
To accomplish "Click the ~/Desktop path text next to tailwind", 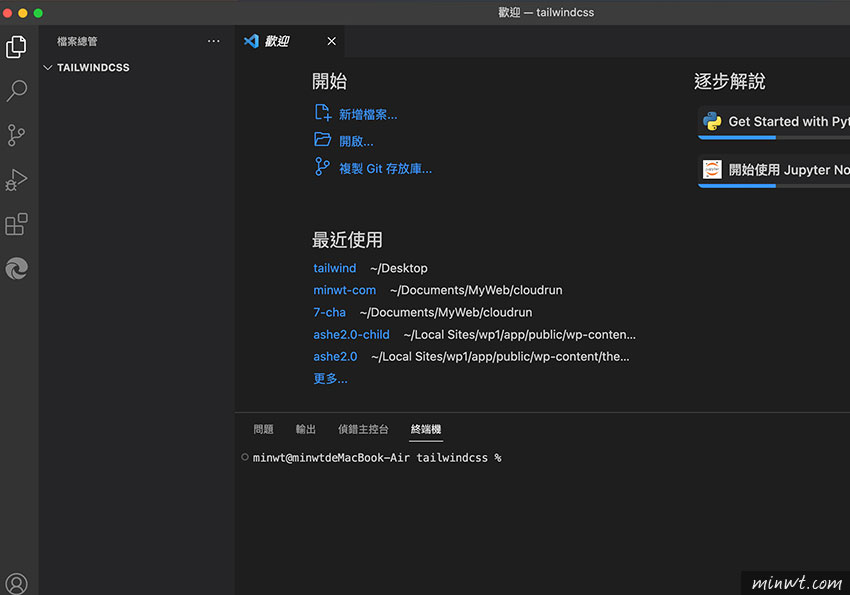I will coord(399,268).
